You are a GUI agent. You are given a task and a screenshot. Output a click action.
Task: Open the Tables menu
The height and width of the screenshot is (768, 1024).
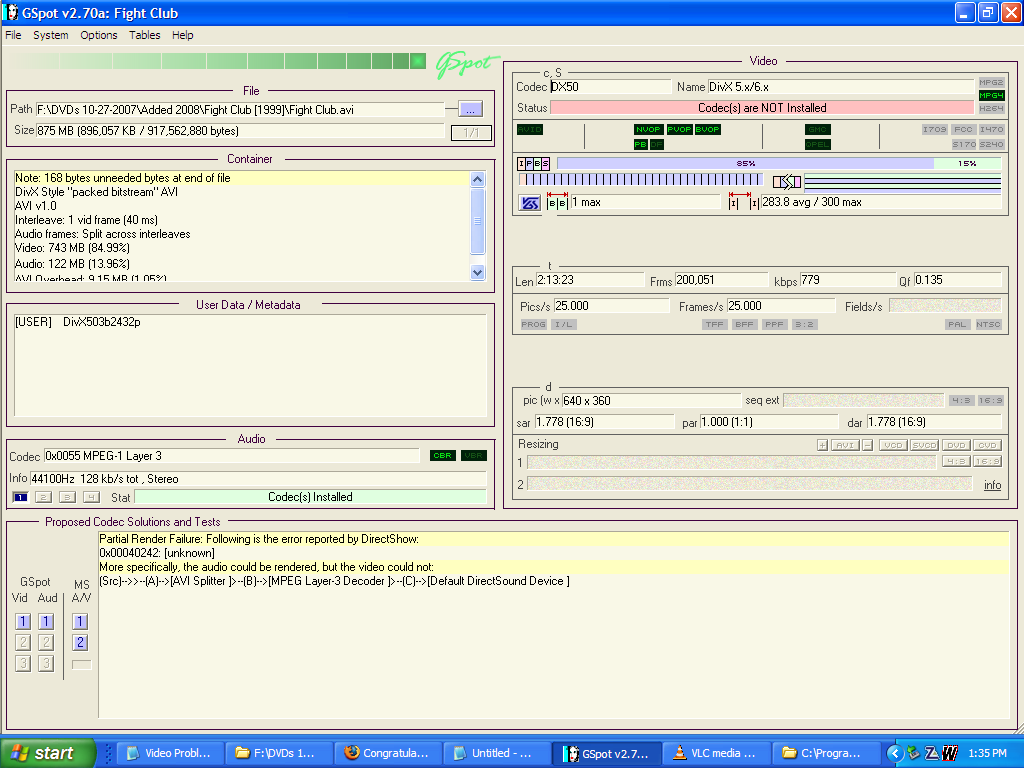(144, 35)
